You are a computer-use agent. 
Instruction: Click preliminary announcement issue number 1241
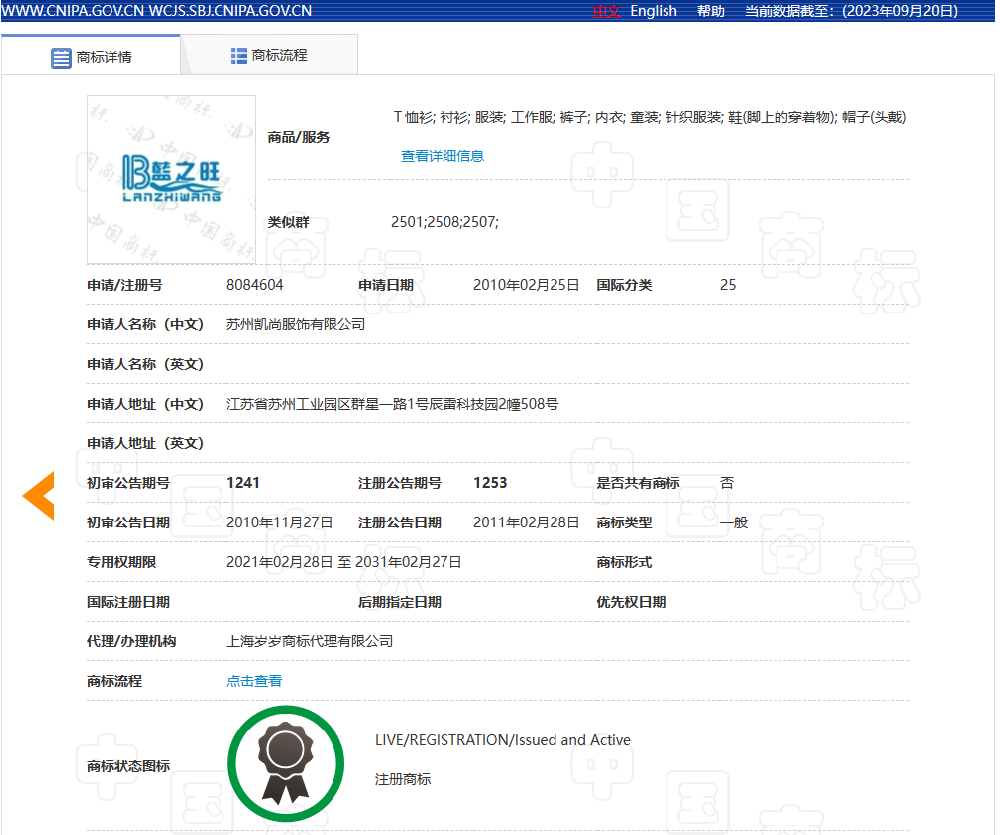coord(243,483)
